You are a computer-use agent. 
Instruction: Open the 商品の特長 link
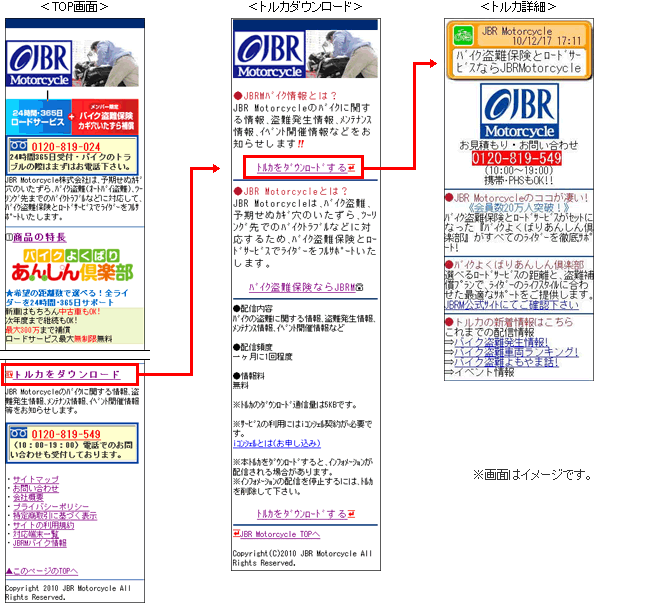click(x=39, y=237)
